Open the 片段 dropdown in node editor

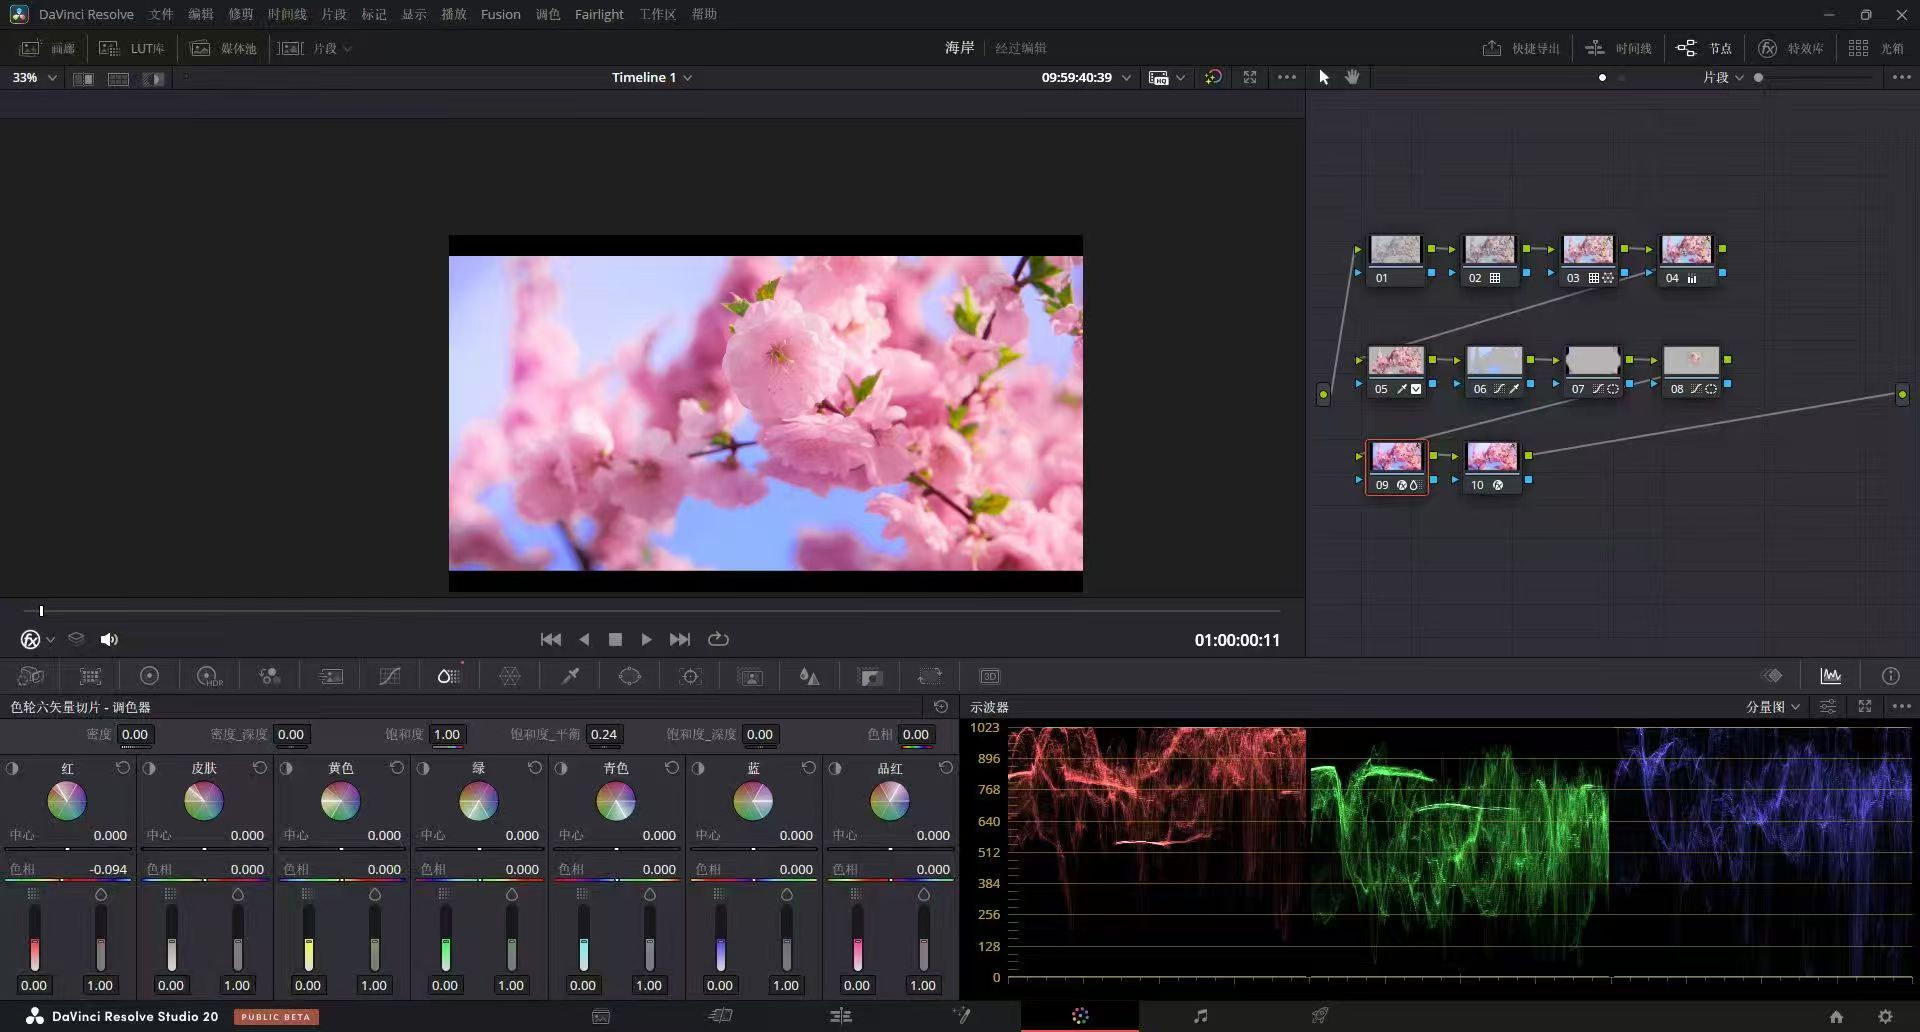coord(1723,78)
